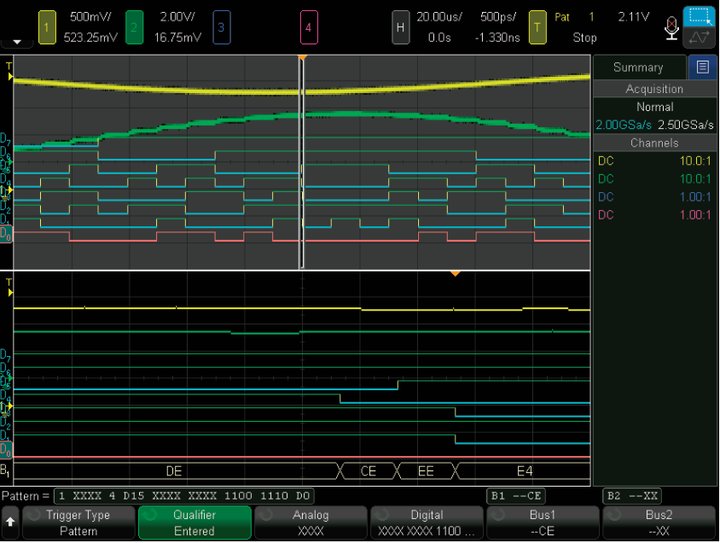Click the 10.0:1 probe ratio for channel 1

point(695,161)
